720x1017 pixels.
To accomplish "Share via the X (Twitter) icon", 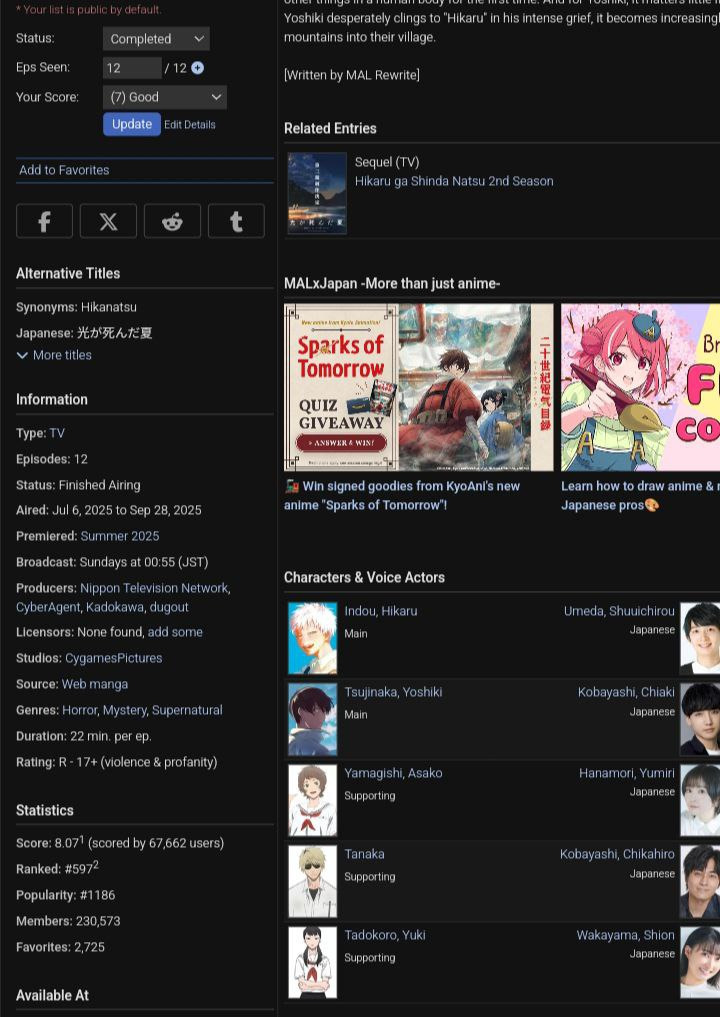I will click(x=108, y=221).
